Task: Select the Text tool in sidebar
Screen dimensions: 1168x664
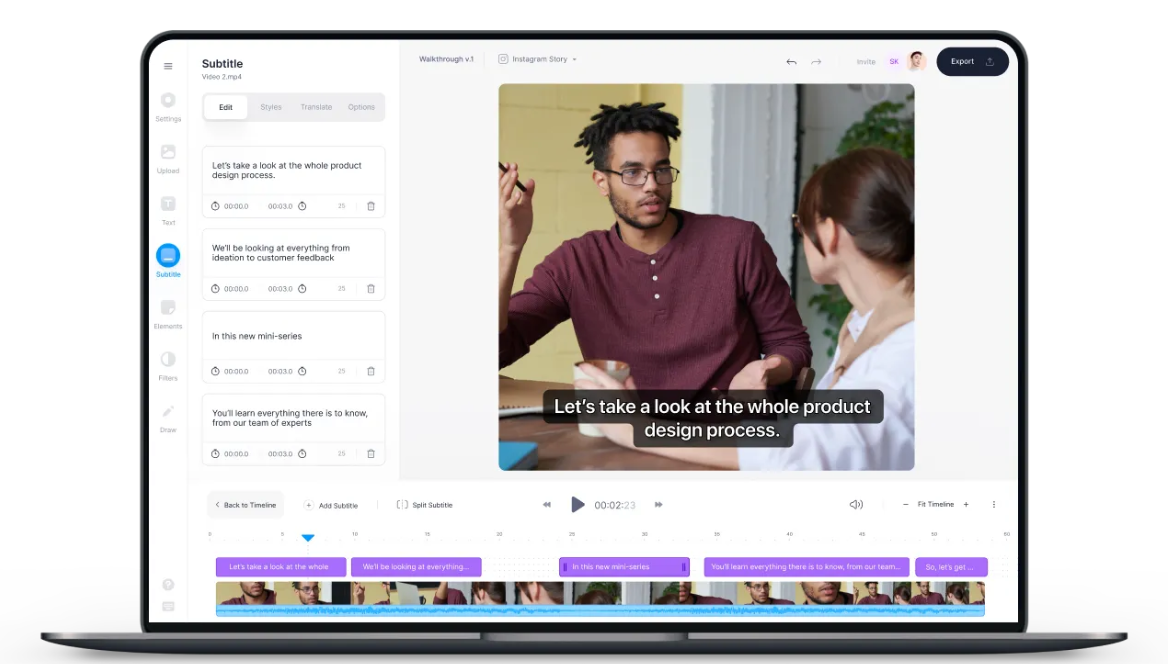Action: [x=168, y=210]
